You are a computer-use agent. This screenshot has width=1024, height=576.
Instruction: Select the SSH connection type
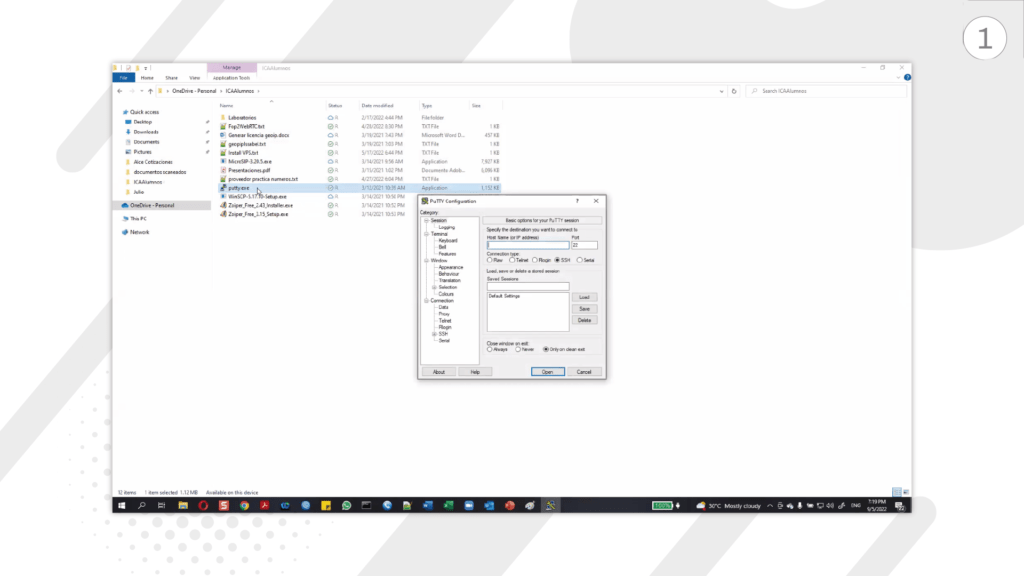[559, 260]
